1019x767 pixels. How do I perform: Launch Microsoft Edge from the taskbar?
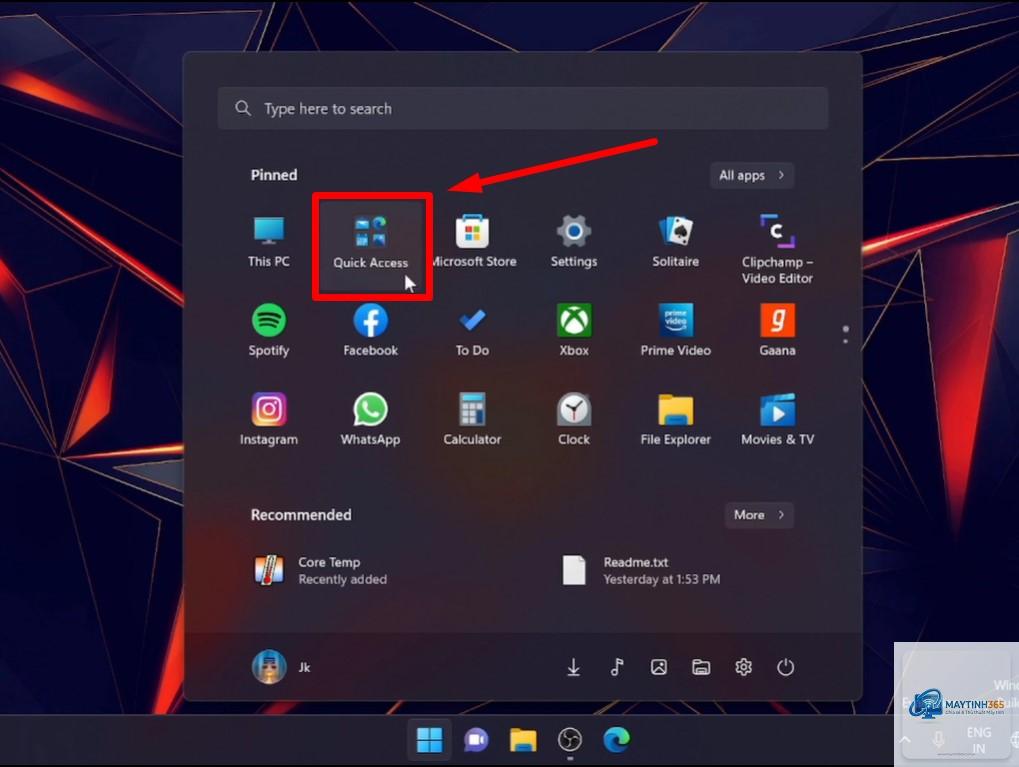coord(616,740)
